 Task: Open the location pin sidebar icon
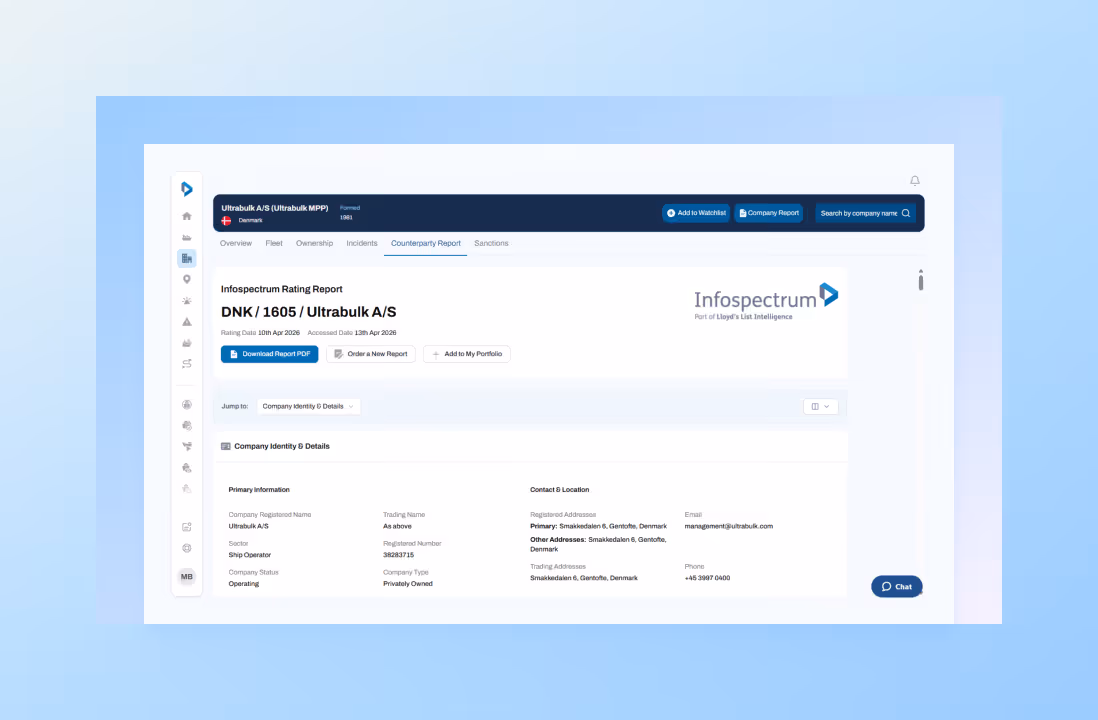point(187,279)
